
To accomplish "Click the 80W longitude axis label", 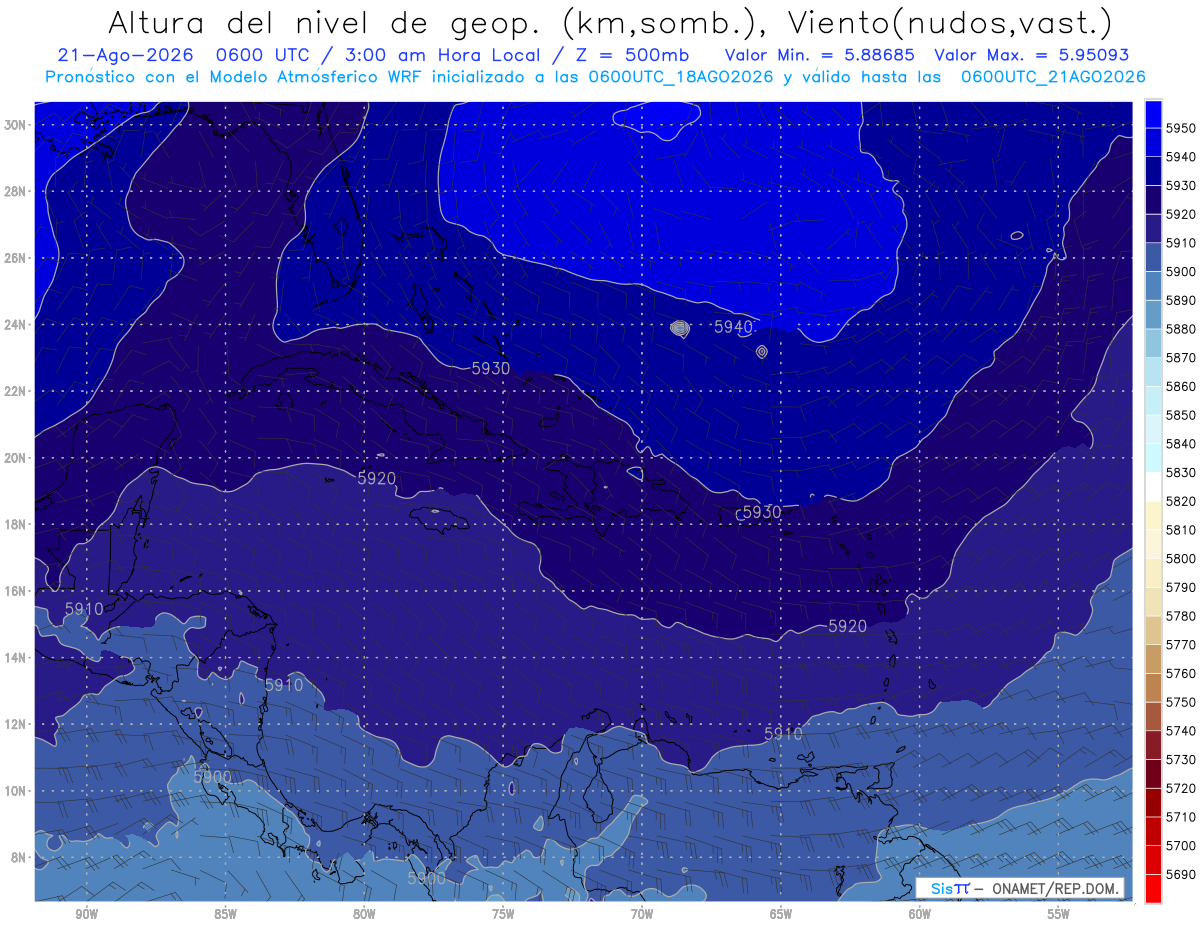I will (364, 915).
